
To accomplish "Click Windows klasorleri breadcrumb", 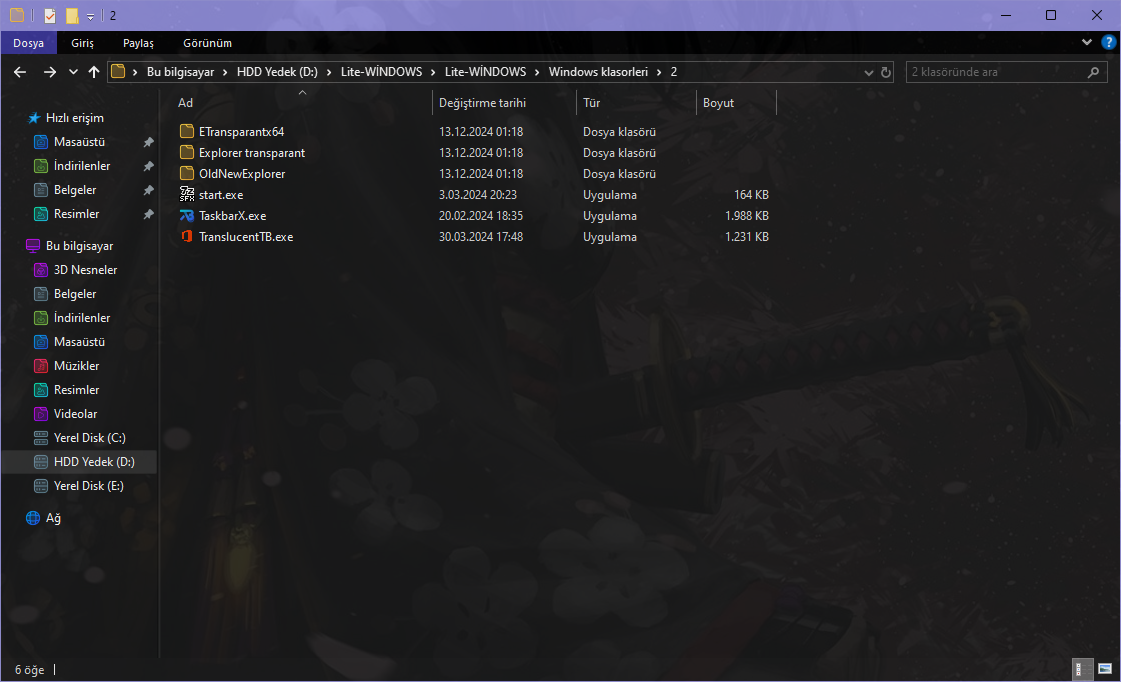I will coord(598,72).
